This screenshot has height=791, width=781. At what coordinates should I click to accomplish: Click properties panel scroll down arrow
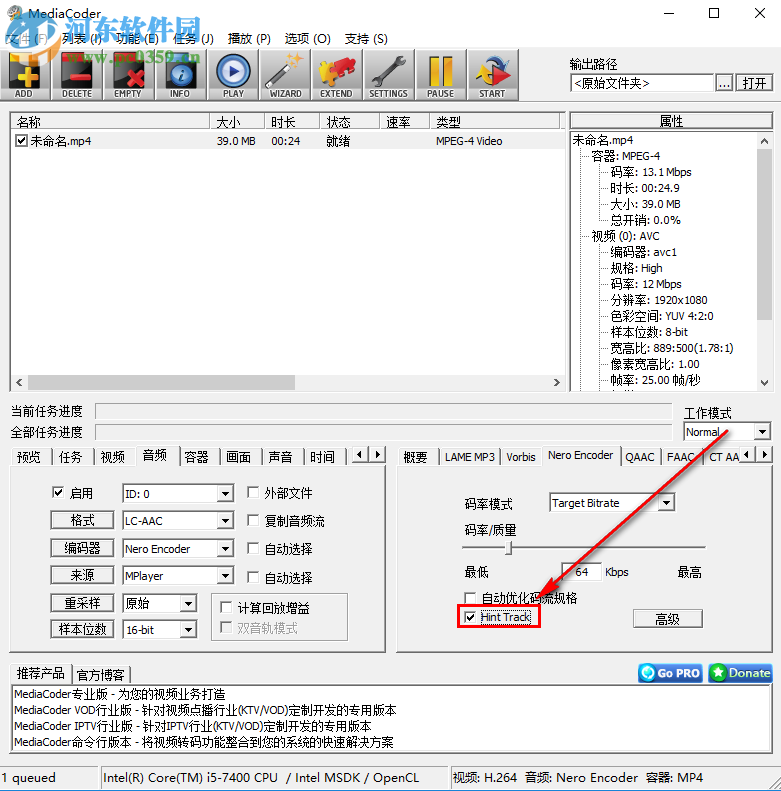(764, 383)
